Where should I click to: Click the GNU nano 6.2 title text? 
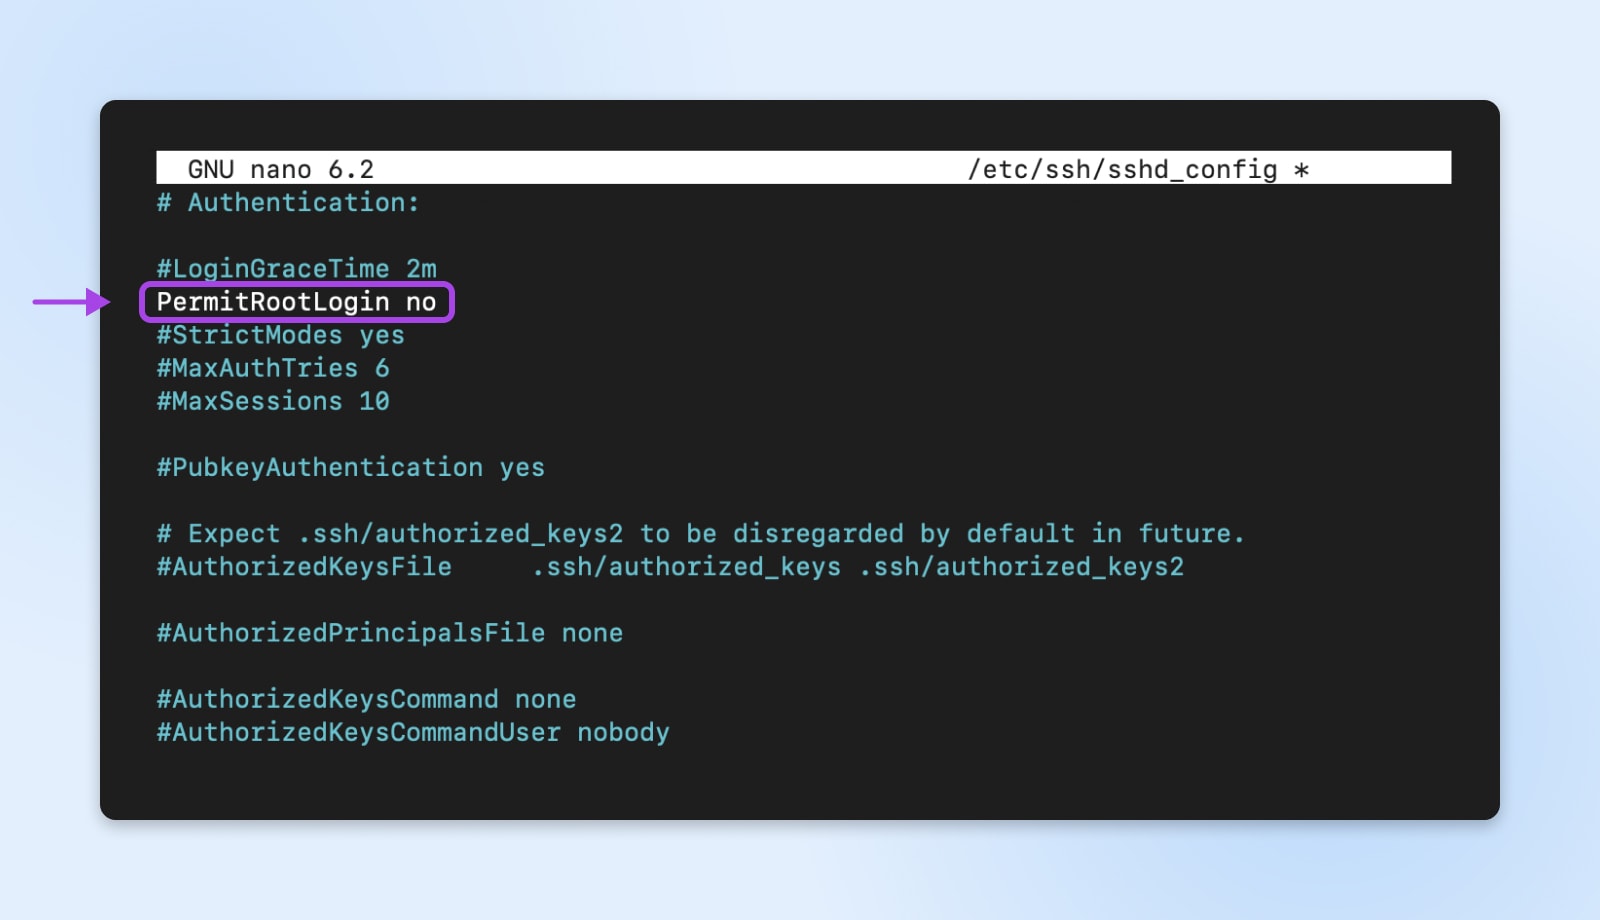280,169
